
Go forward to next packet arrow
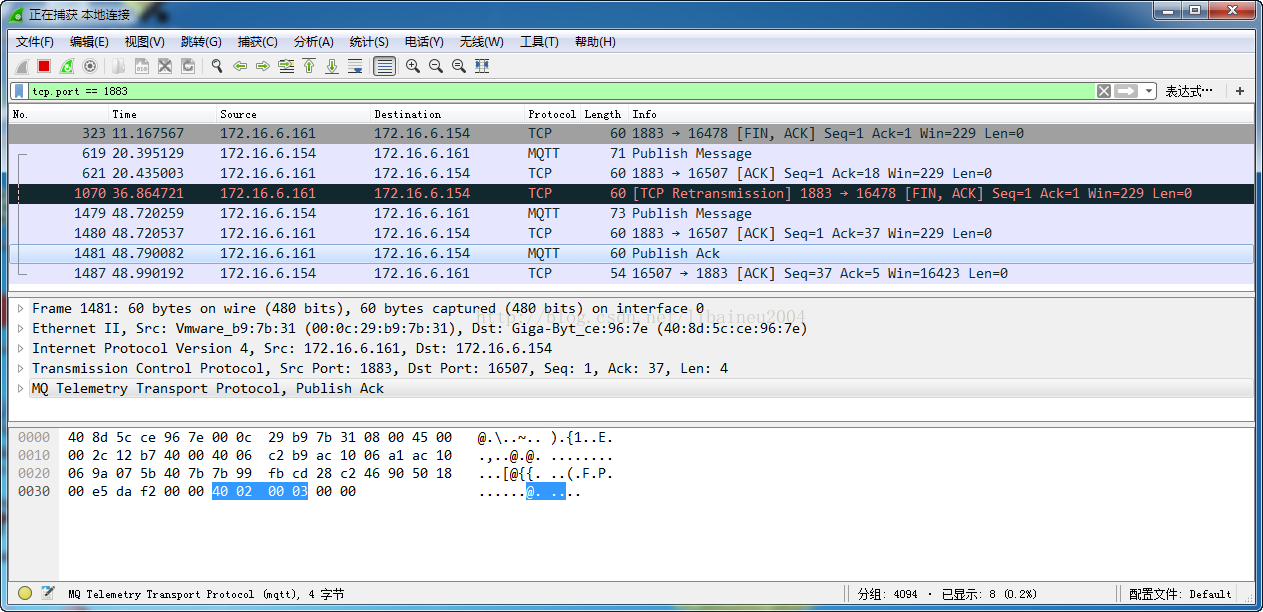point(263,66)
